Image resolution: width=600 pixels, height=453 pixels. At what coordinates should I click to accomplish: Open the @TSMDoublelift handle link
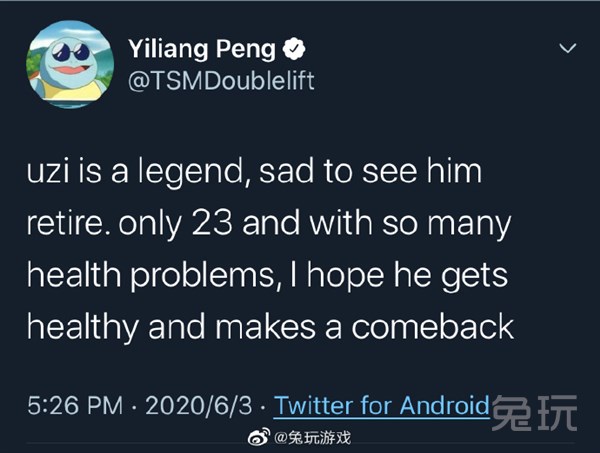[x=221, y=80]
